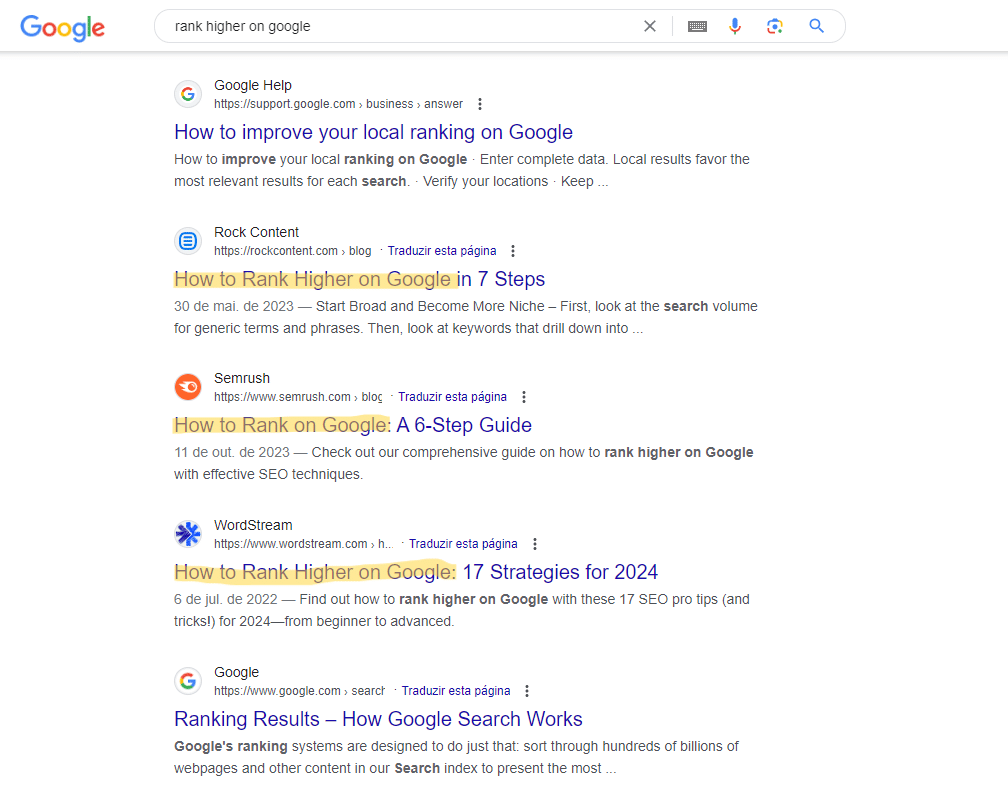The width and height of the screenshot is (1008, 790).
Task: Open "How to Rank Higher on Google in 7 Steps"
Action: pyautogui.click(x=359, y=279)
